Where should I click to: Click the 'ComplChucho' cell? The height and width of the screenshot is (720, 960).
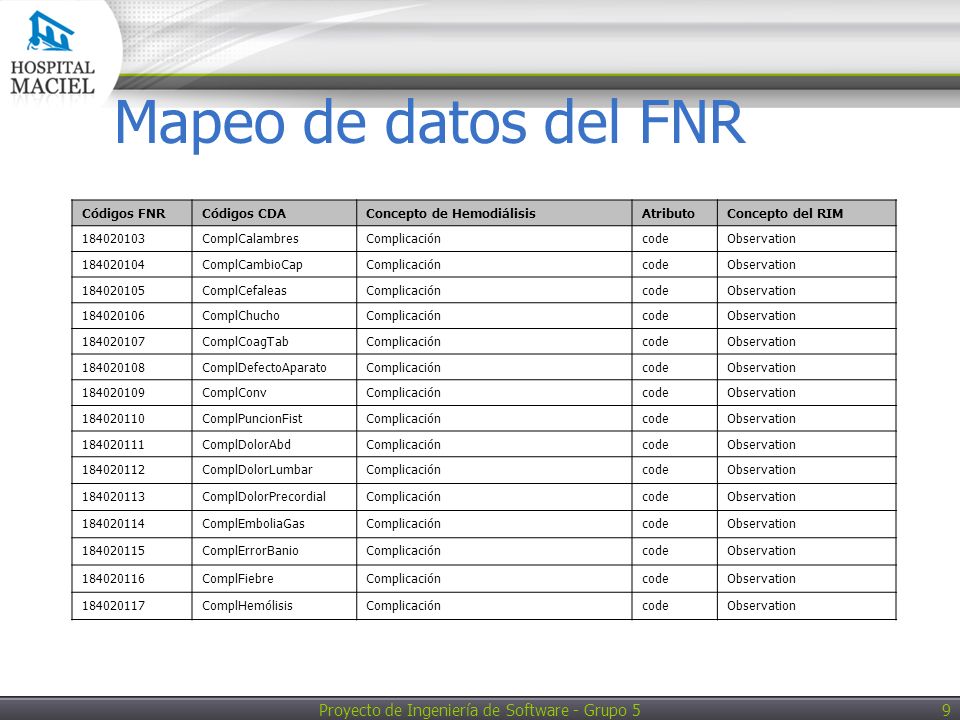(274, 316)
